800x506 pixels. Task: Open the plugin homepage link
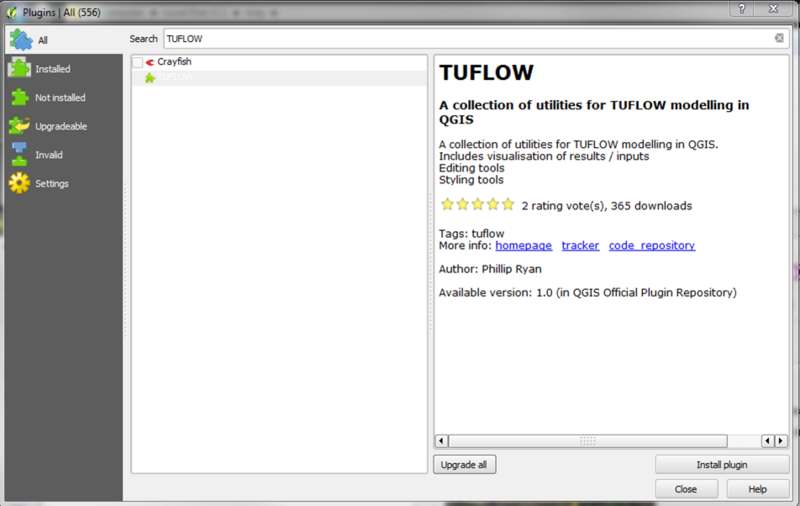(523, 245)
